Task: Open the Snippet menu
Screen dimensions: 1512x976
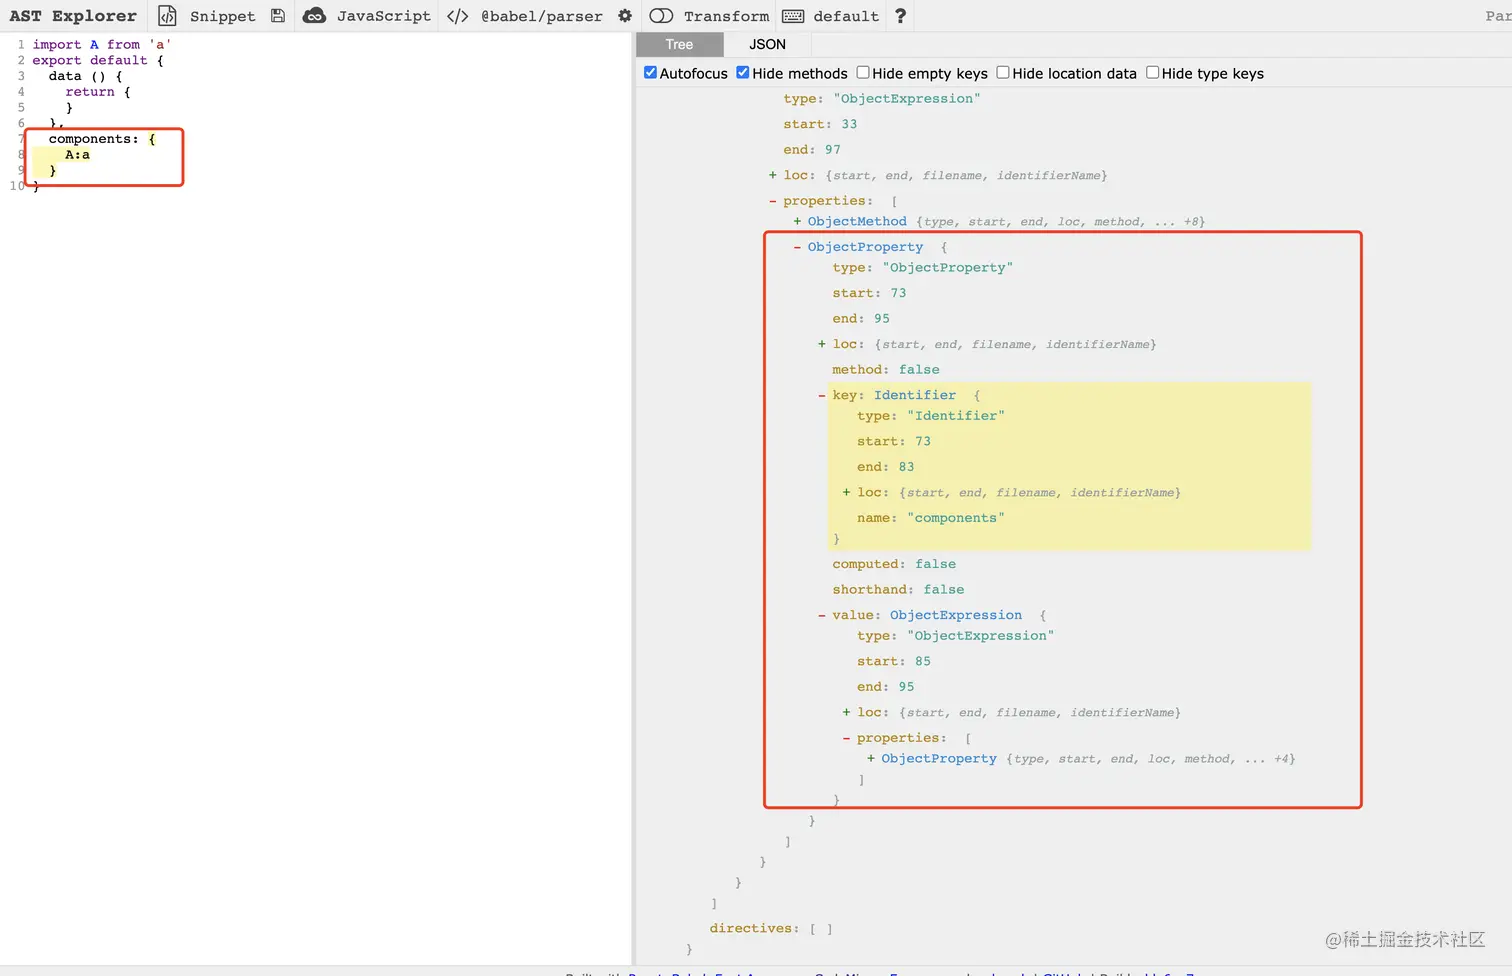Action: [222, 16]
